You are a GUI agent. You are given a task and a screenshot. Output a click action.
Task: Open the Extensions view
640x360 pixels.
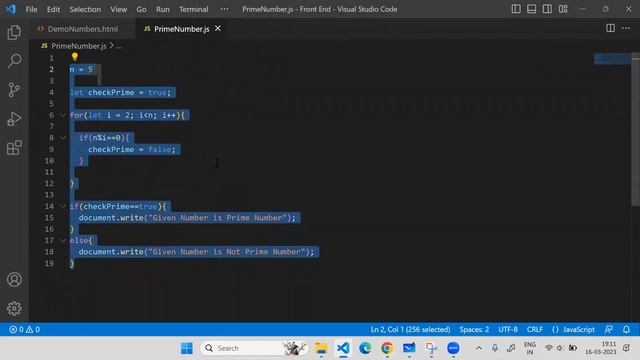[x=14, y=148]
